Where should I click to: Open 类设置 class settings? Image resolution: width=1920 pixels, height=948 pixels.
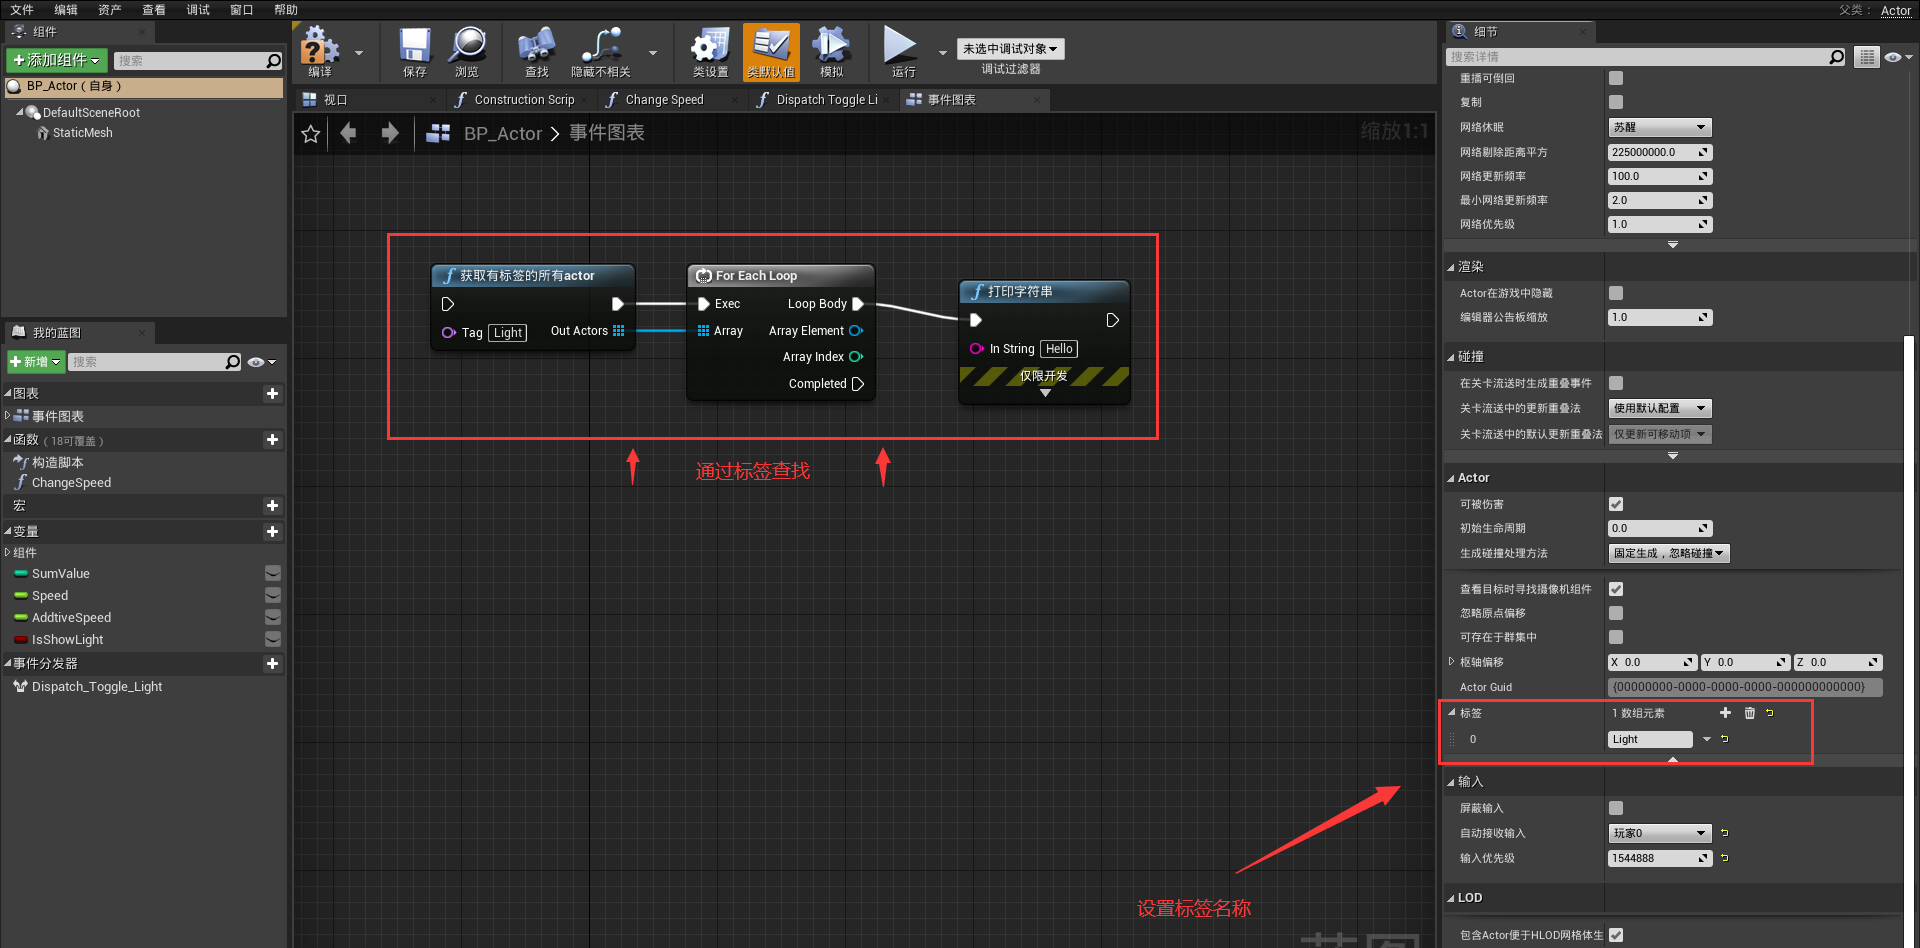tap(710, 52)
